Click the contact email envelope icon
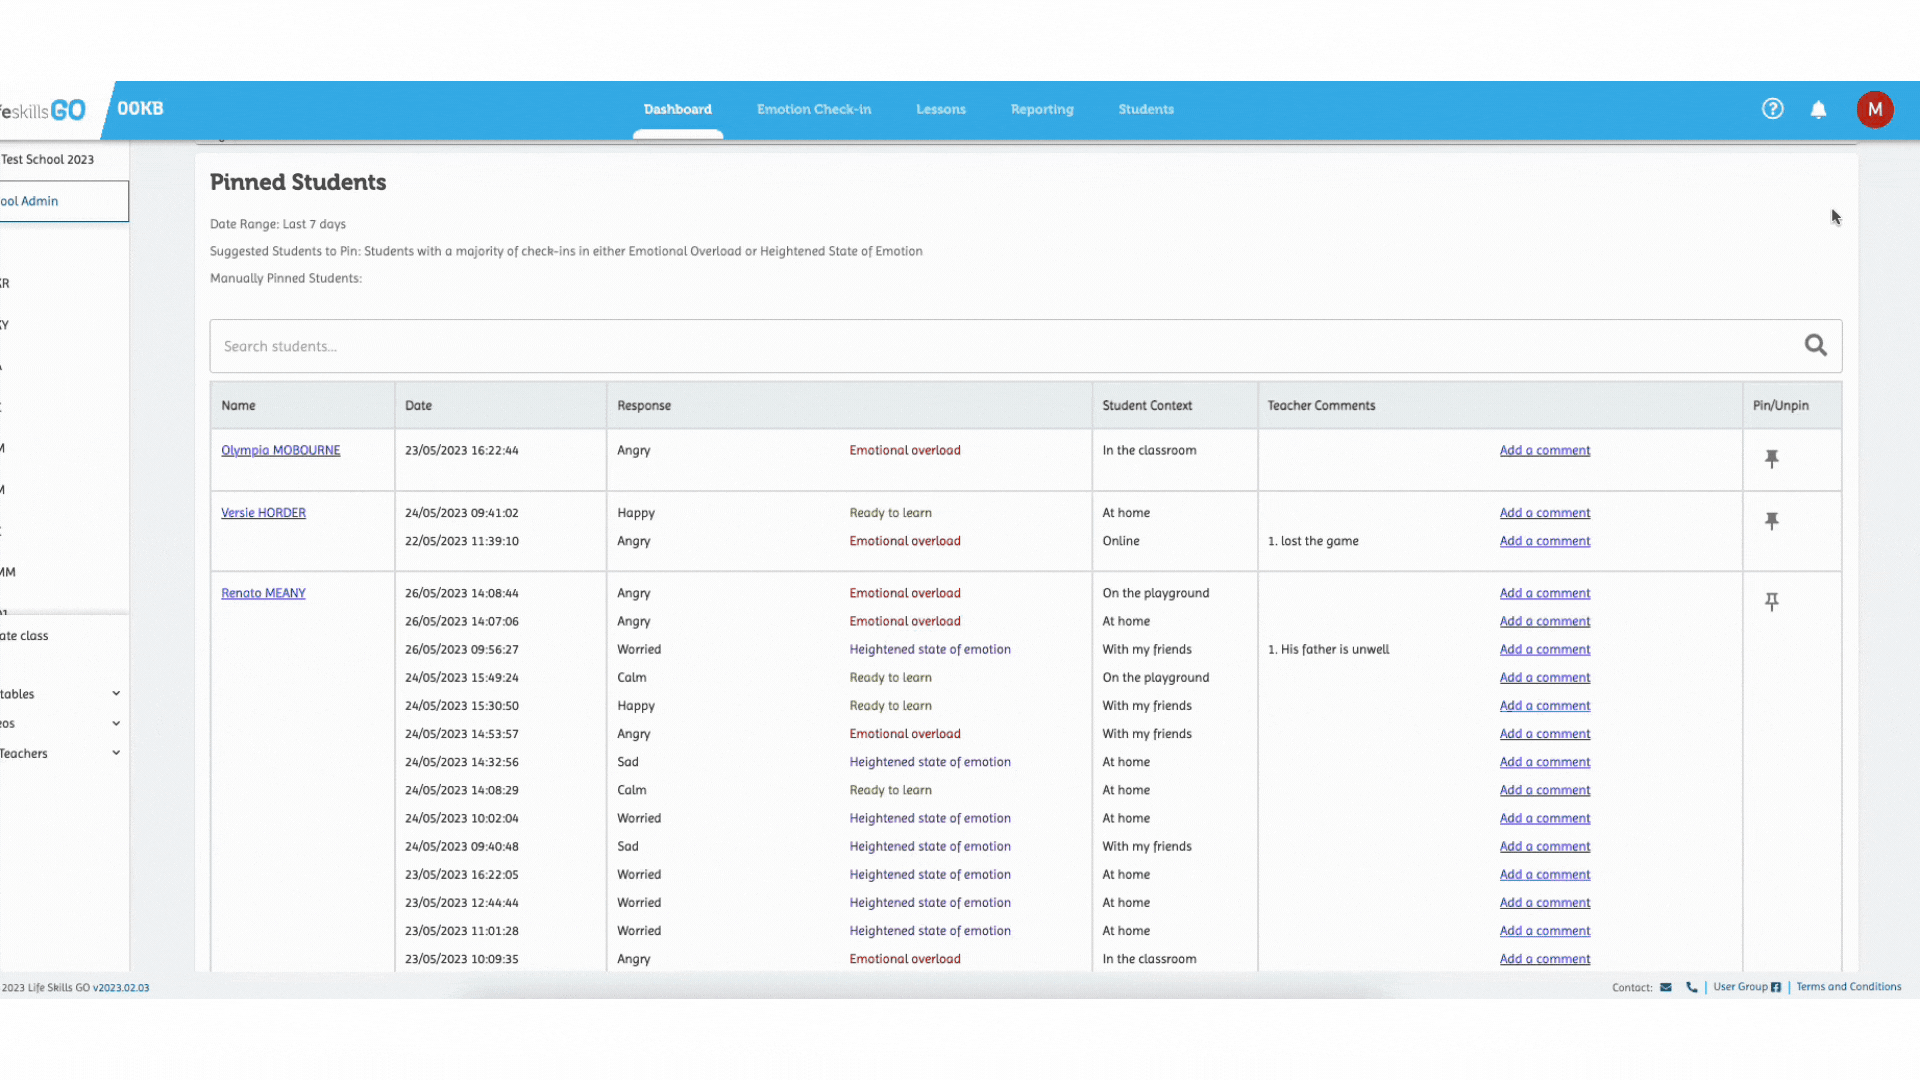The width and height of the screenshot is (1920, 1080). [1666, 987]
